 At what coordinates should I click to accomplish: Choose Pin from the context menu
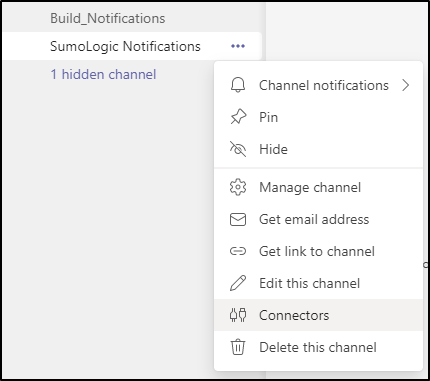click(318, 117)
